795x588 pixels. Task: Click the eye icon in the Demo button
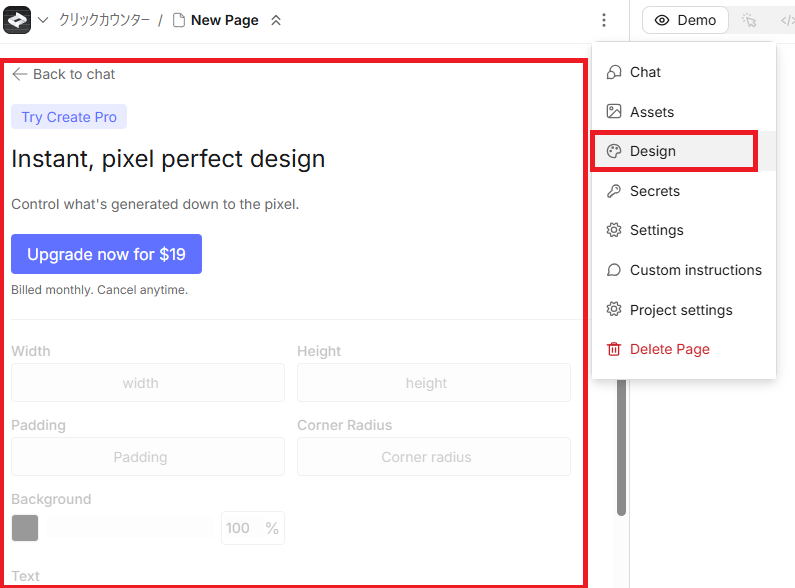click(x=662, y=20)
